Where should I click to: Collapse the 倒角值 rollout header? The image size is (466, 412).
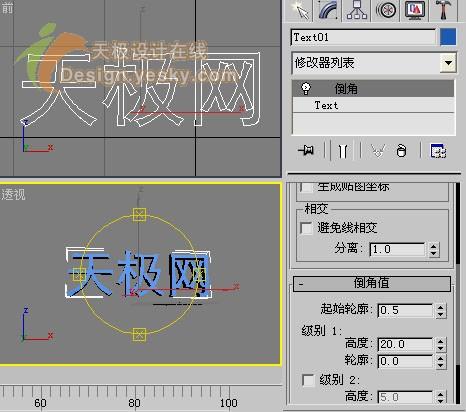tap(372, 283)
